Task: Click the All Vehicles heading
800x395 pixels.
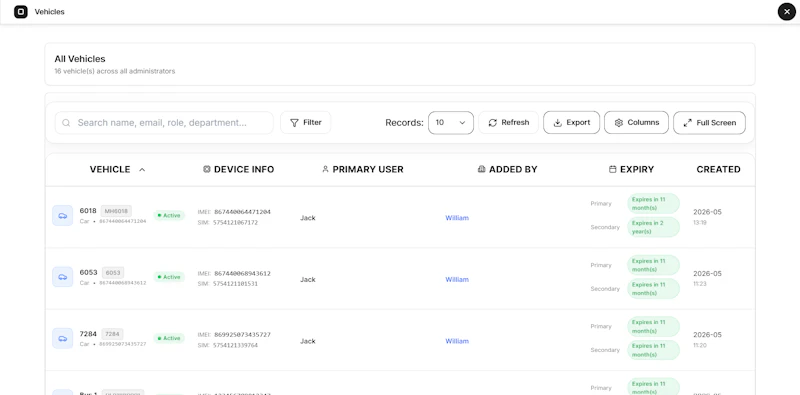Action: click(x=80, y=59)
